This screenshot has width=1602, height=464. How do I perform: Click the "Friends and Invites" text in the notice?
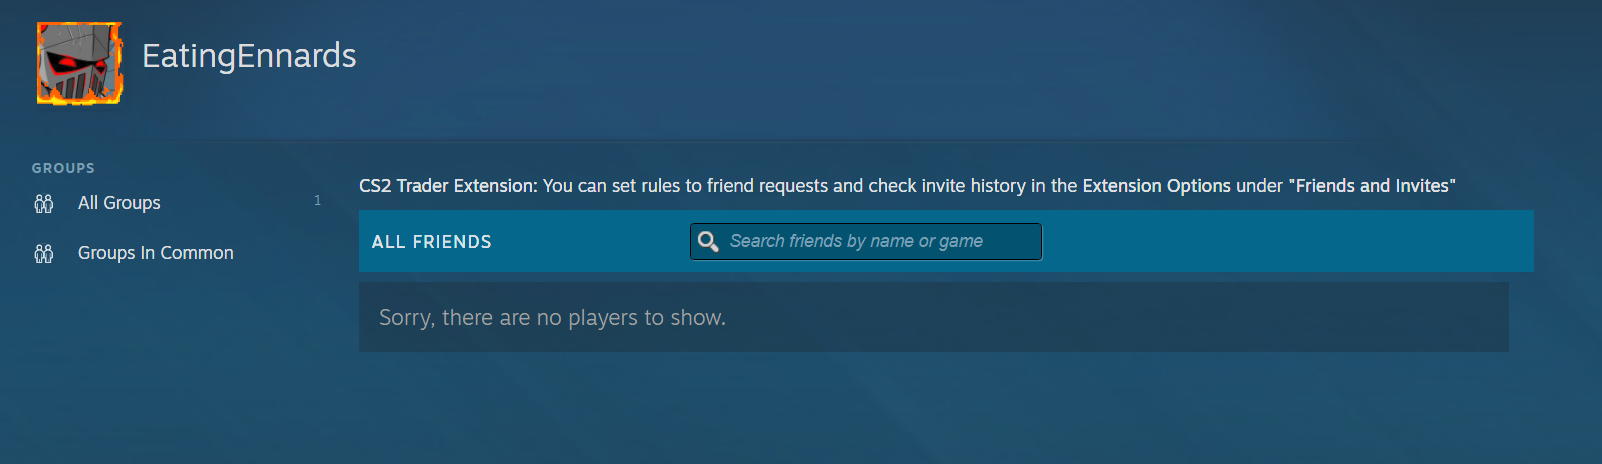1372,186
